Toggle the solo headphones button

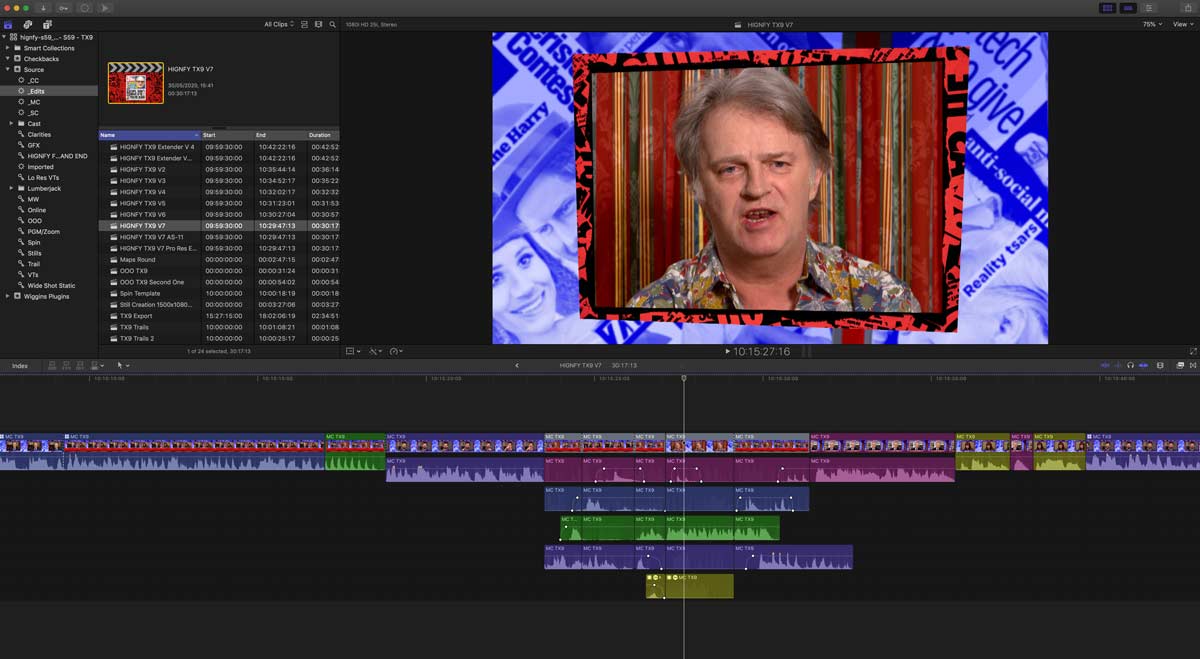[1131, 366]
